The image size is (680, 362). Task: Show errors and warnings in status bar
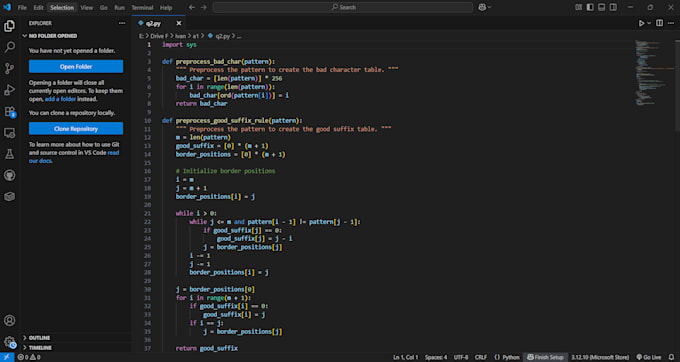click(x=29, y=357)
